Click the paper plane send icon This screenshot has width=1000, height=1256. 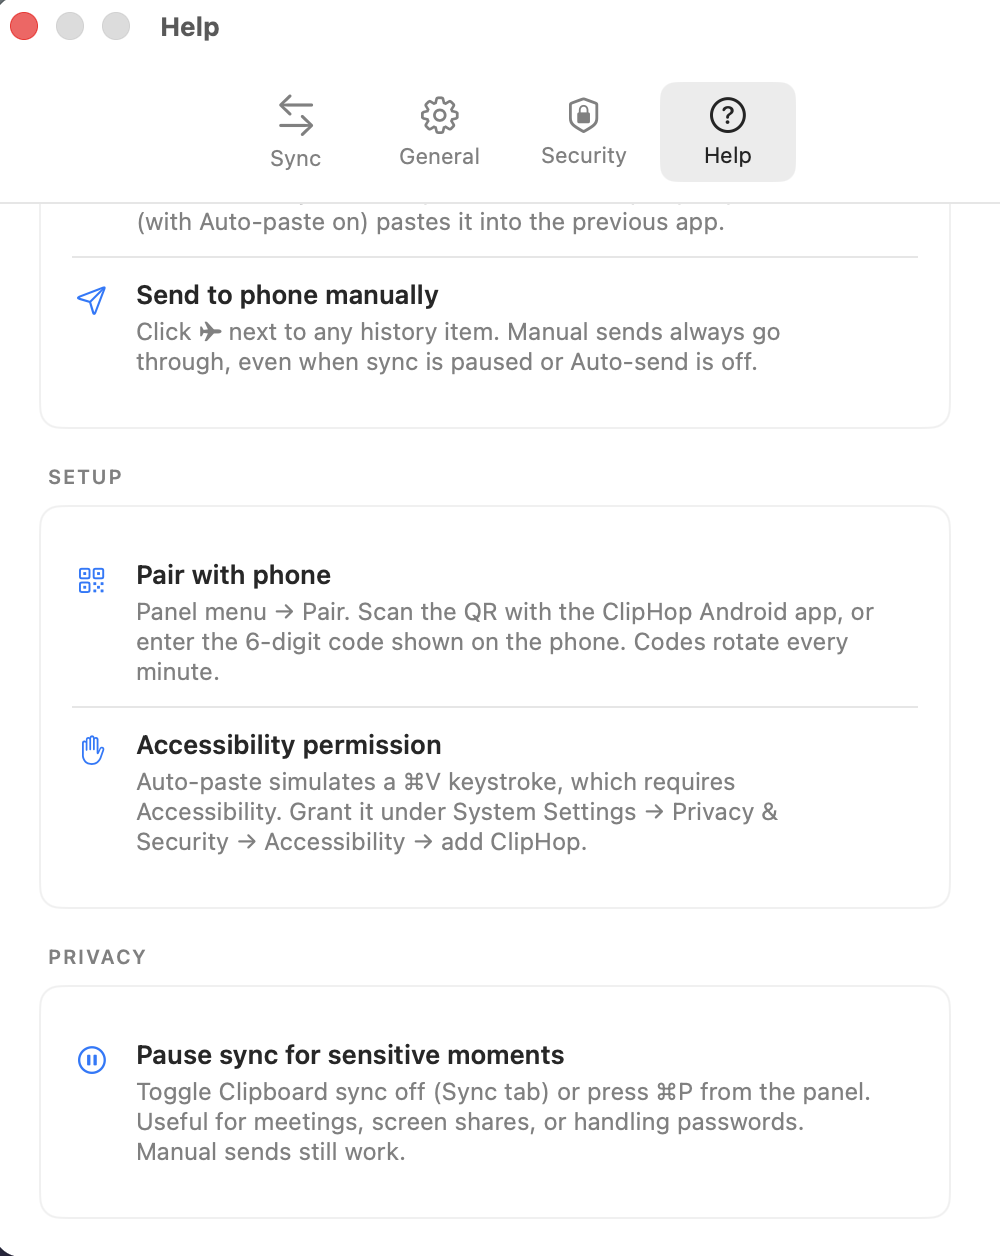point(91,299)
